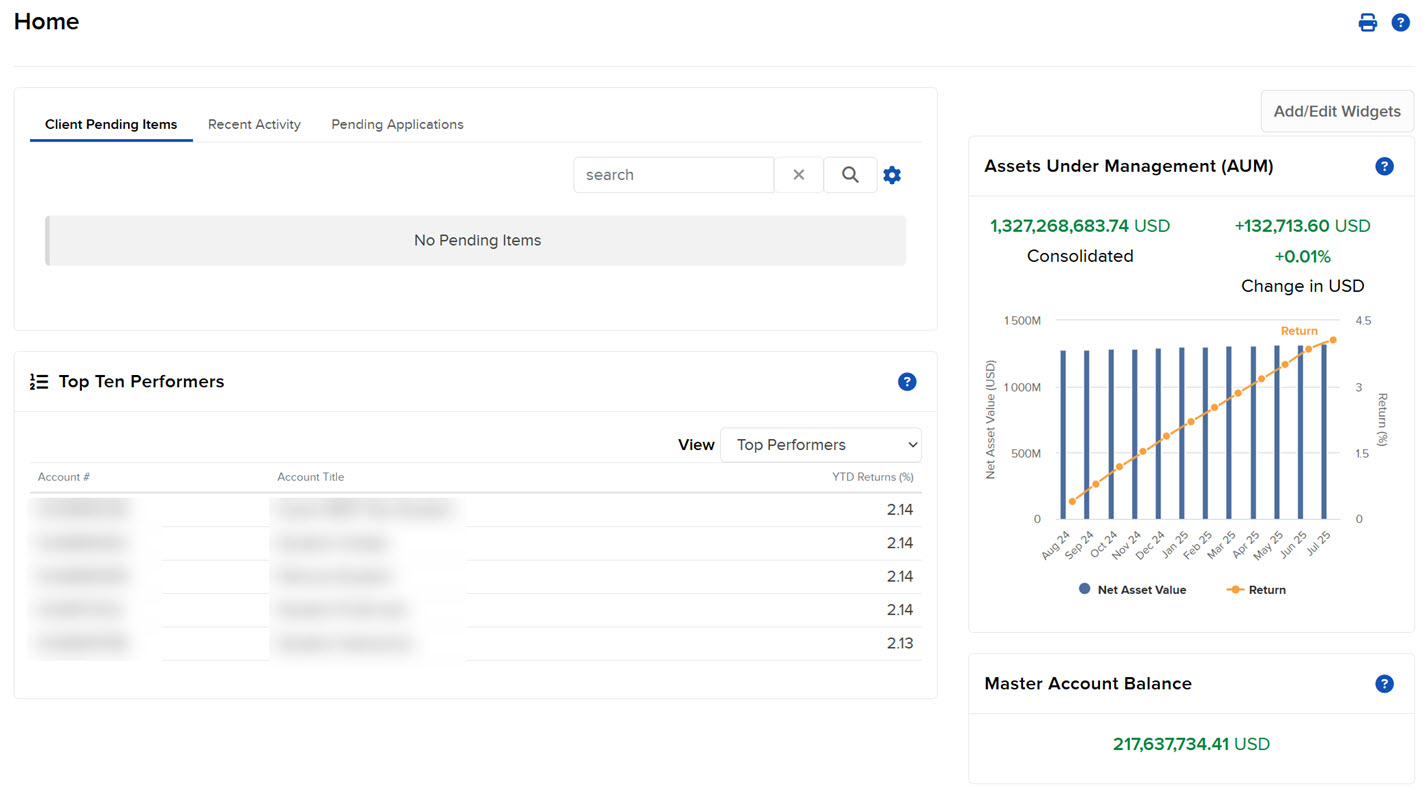Click the 2.13 YTD return value
Screen dimensions: 1428x793
click(x=900, y=643)
